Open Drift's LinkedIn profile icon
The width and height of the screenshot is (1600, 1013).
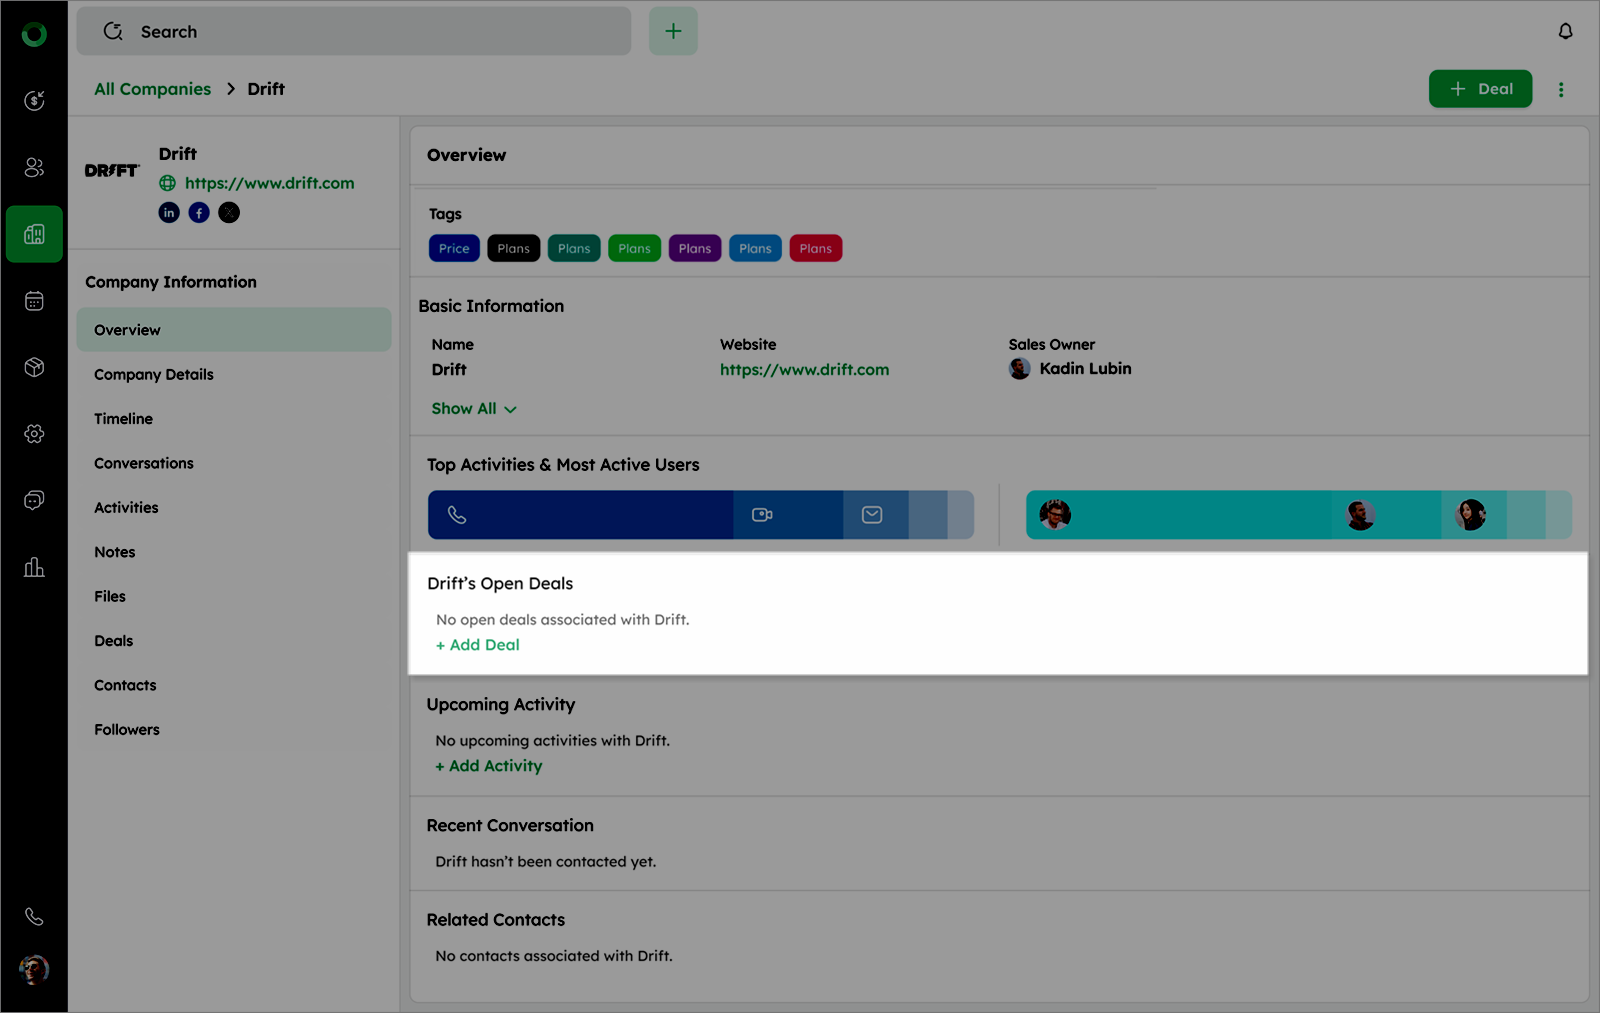[169, 213]
